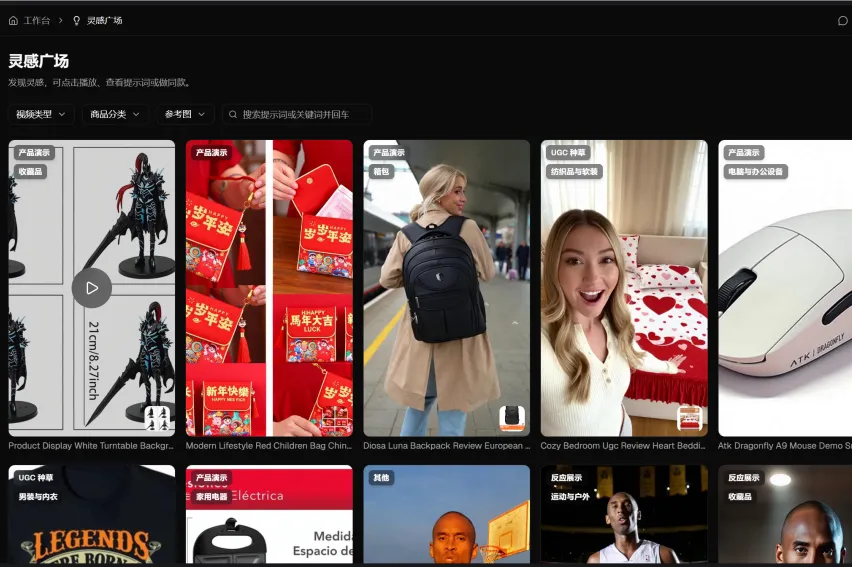Viewport: 852px width, 567px height.
Task: Click the backpack reference thumbnail icon
Action: pyautogui.click(x=512, y=418)
